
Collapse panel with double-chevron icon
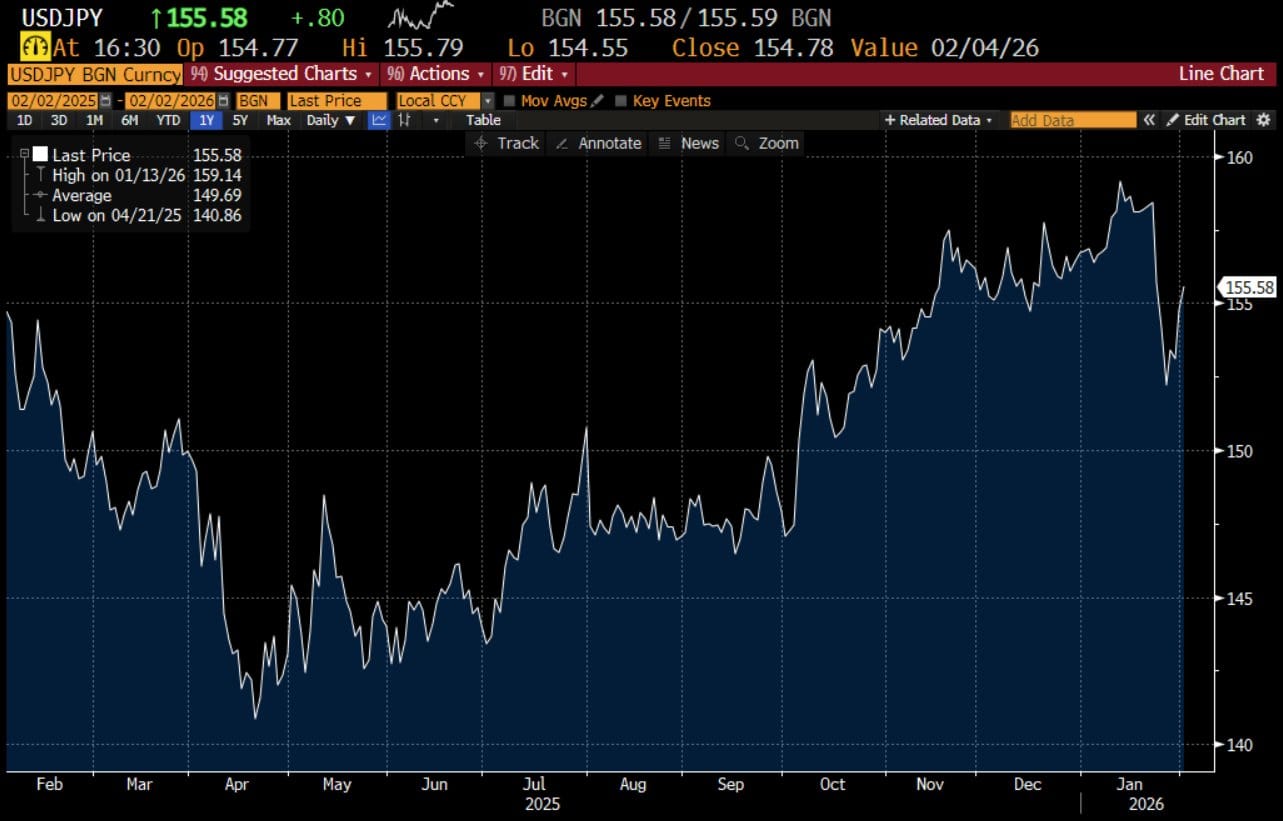1149,120
